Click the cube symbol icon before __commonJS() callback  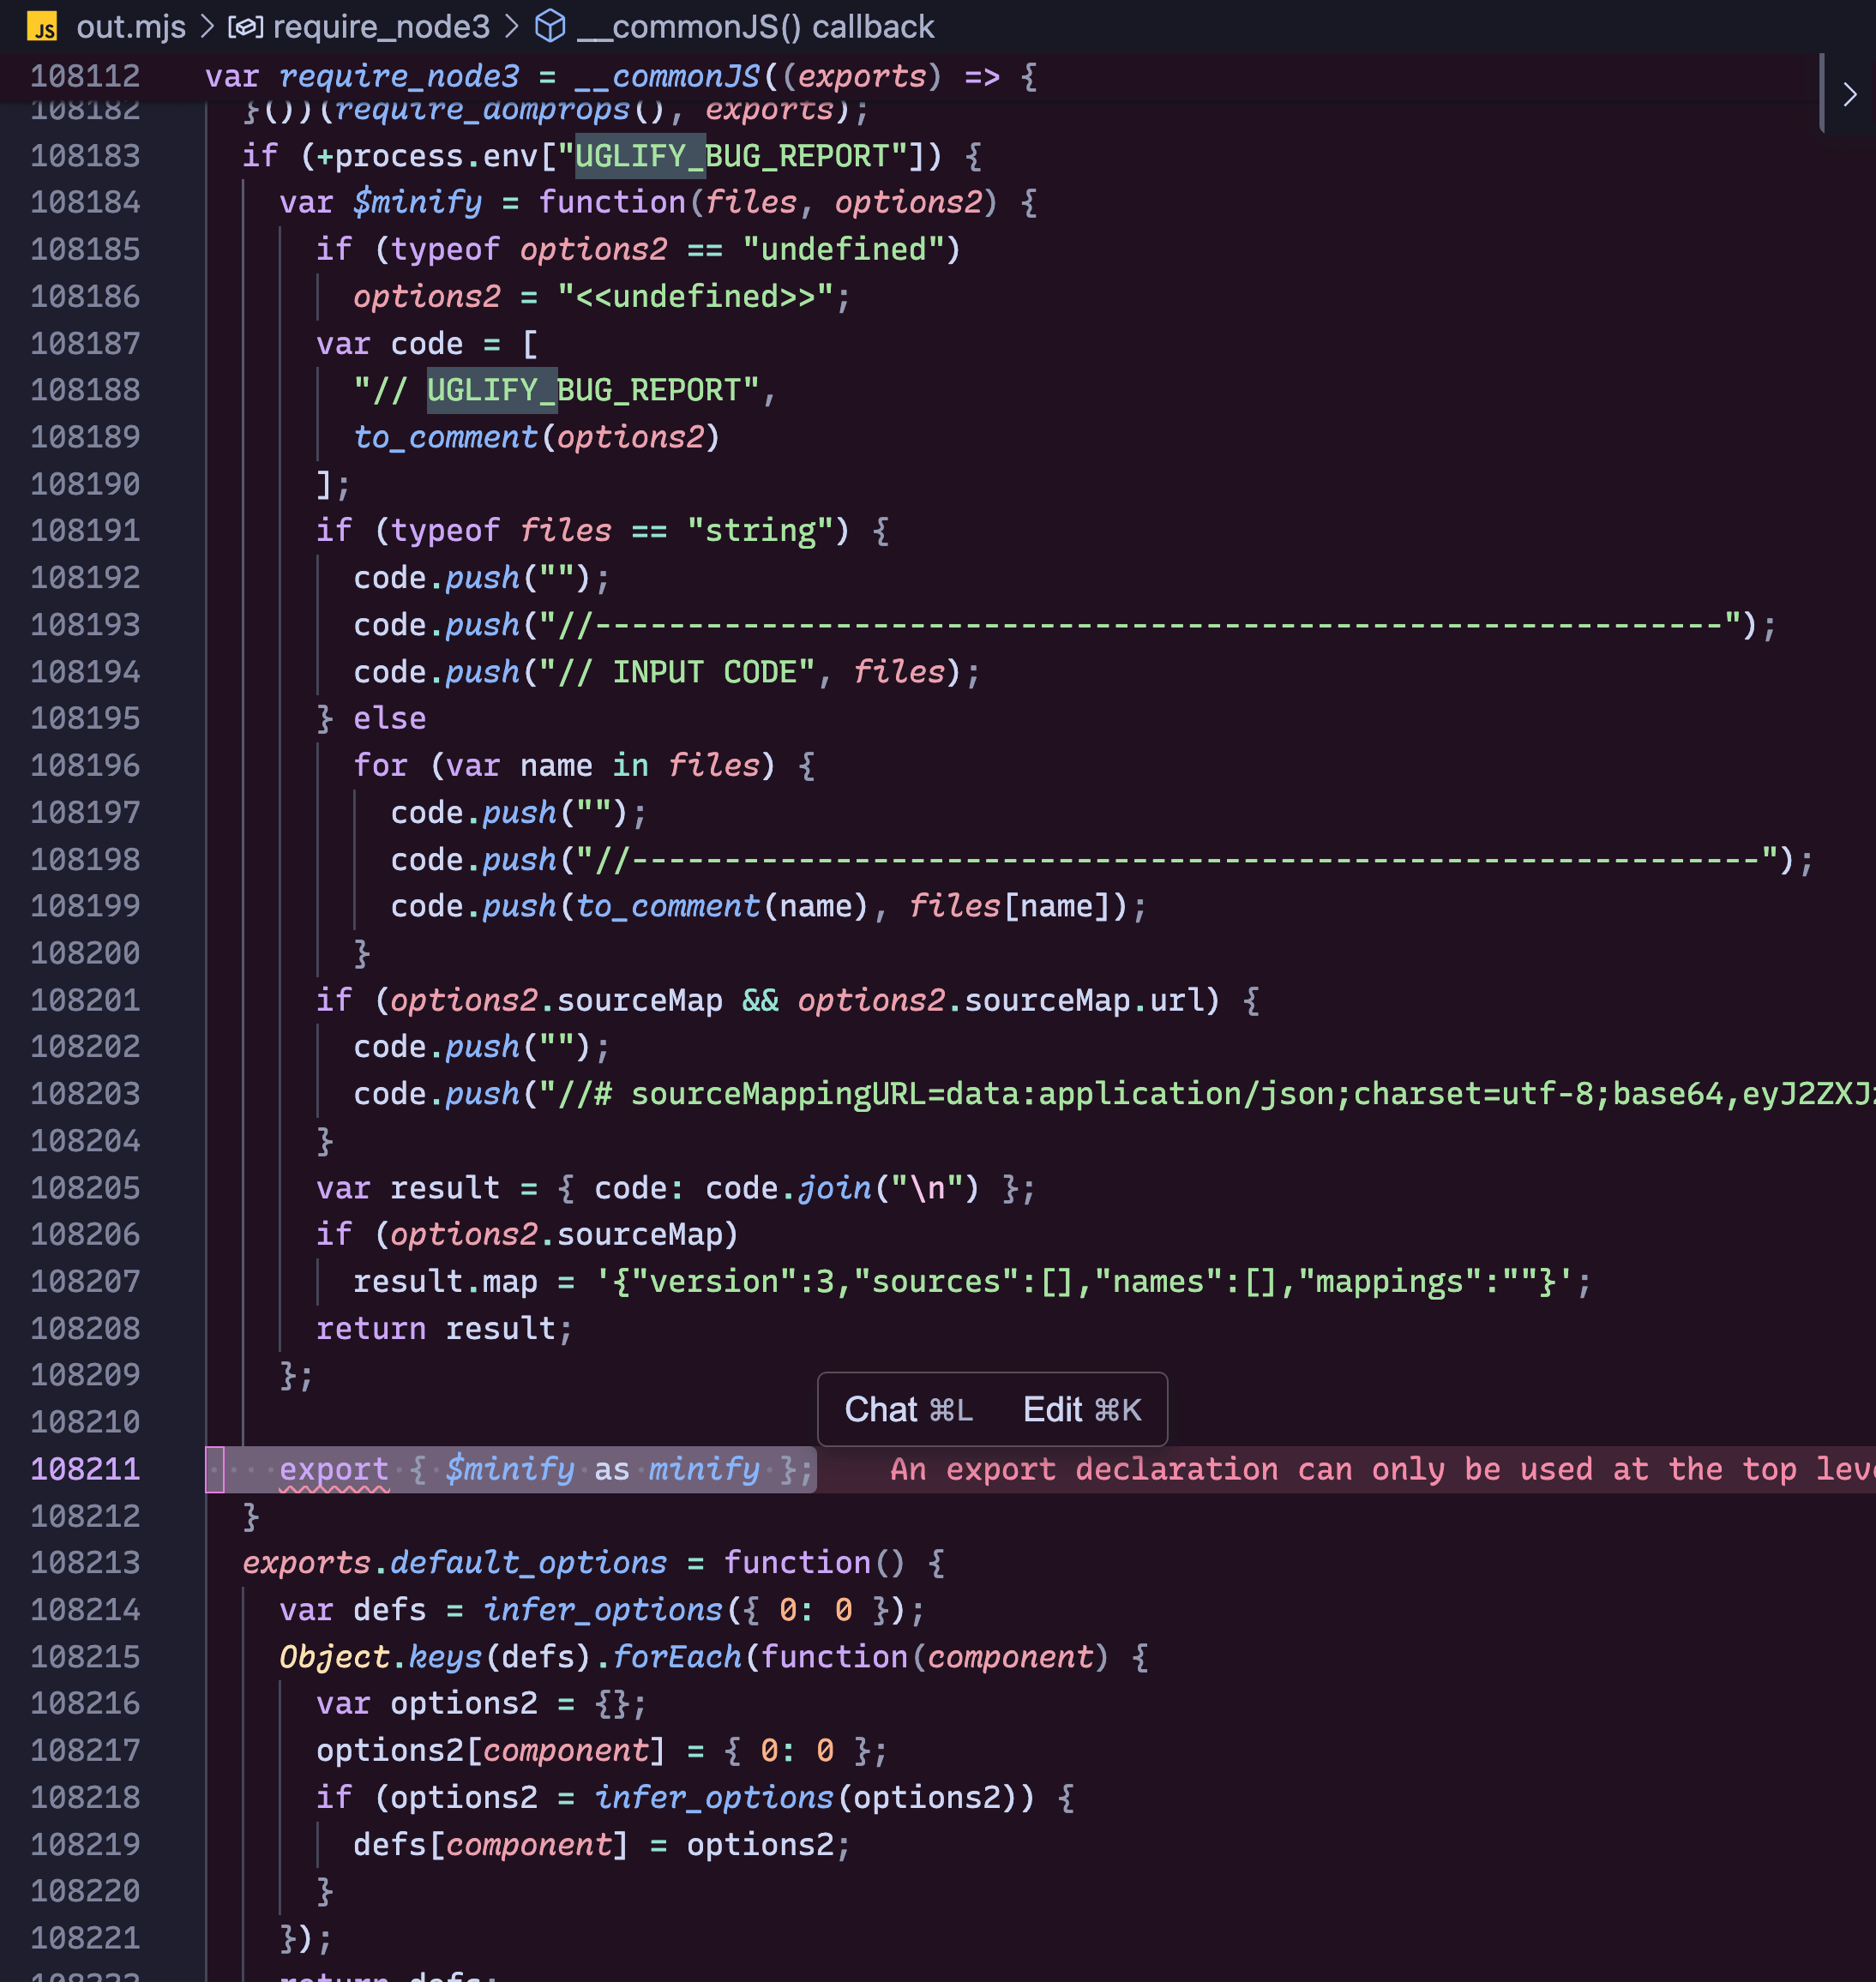pos(551,26)
